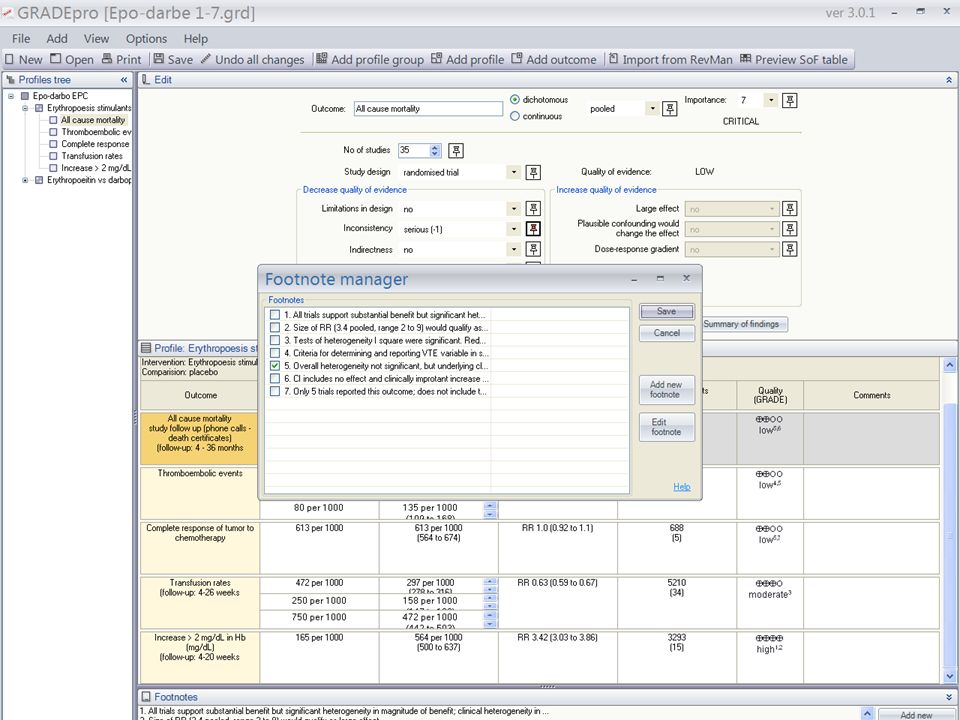Open Help link in Footnote manager
Image resolution: width=960 pixels, height=720 pixels.
682,487
